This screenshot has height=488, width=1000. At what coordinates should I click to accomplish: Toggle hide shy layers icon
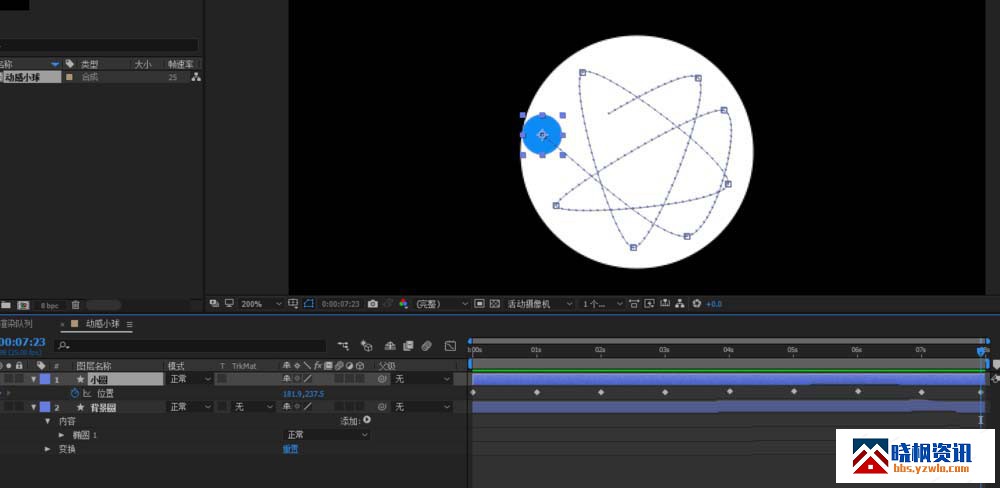[390, 346]
